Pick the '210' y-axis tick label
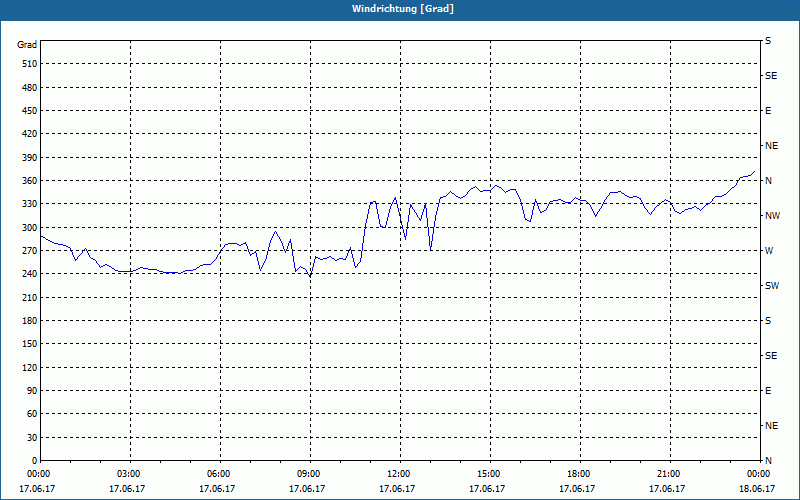 pyautogui.click(x=30, y=297)
